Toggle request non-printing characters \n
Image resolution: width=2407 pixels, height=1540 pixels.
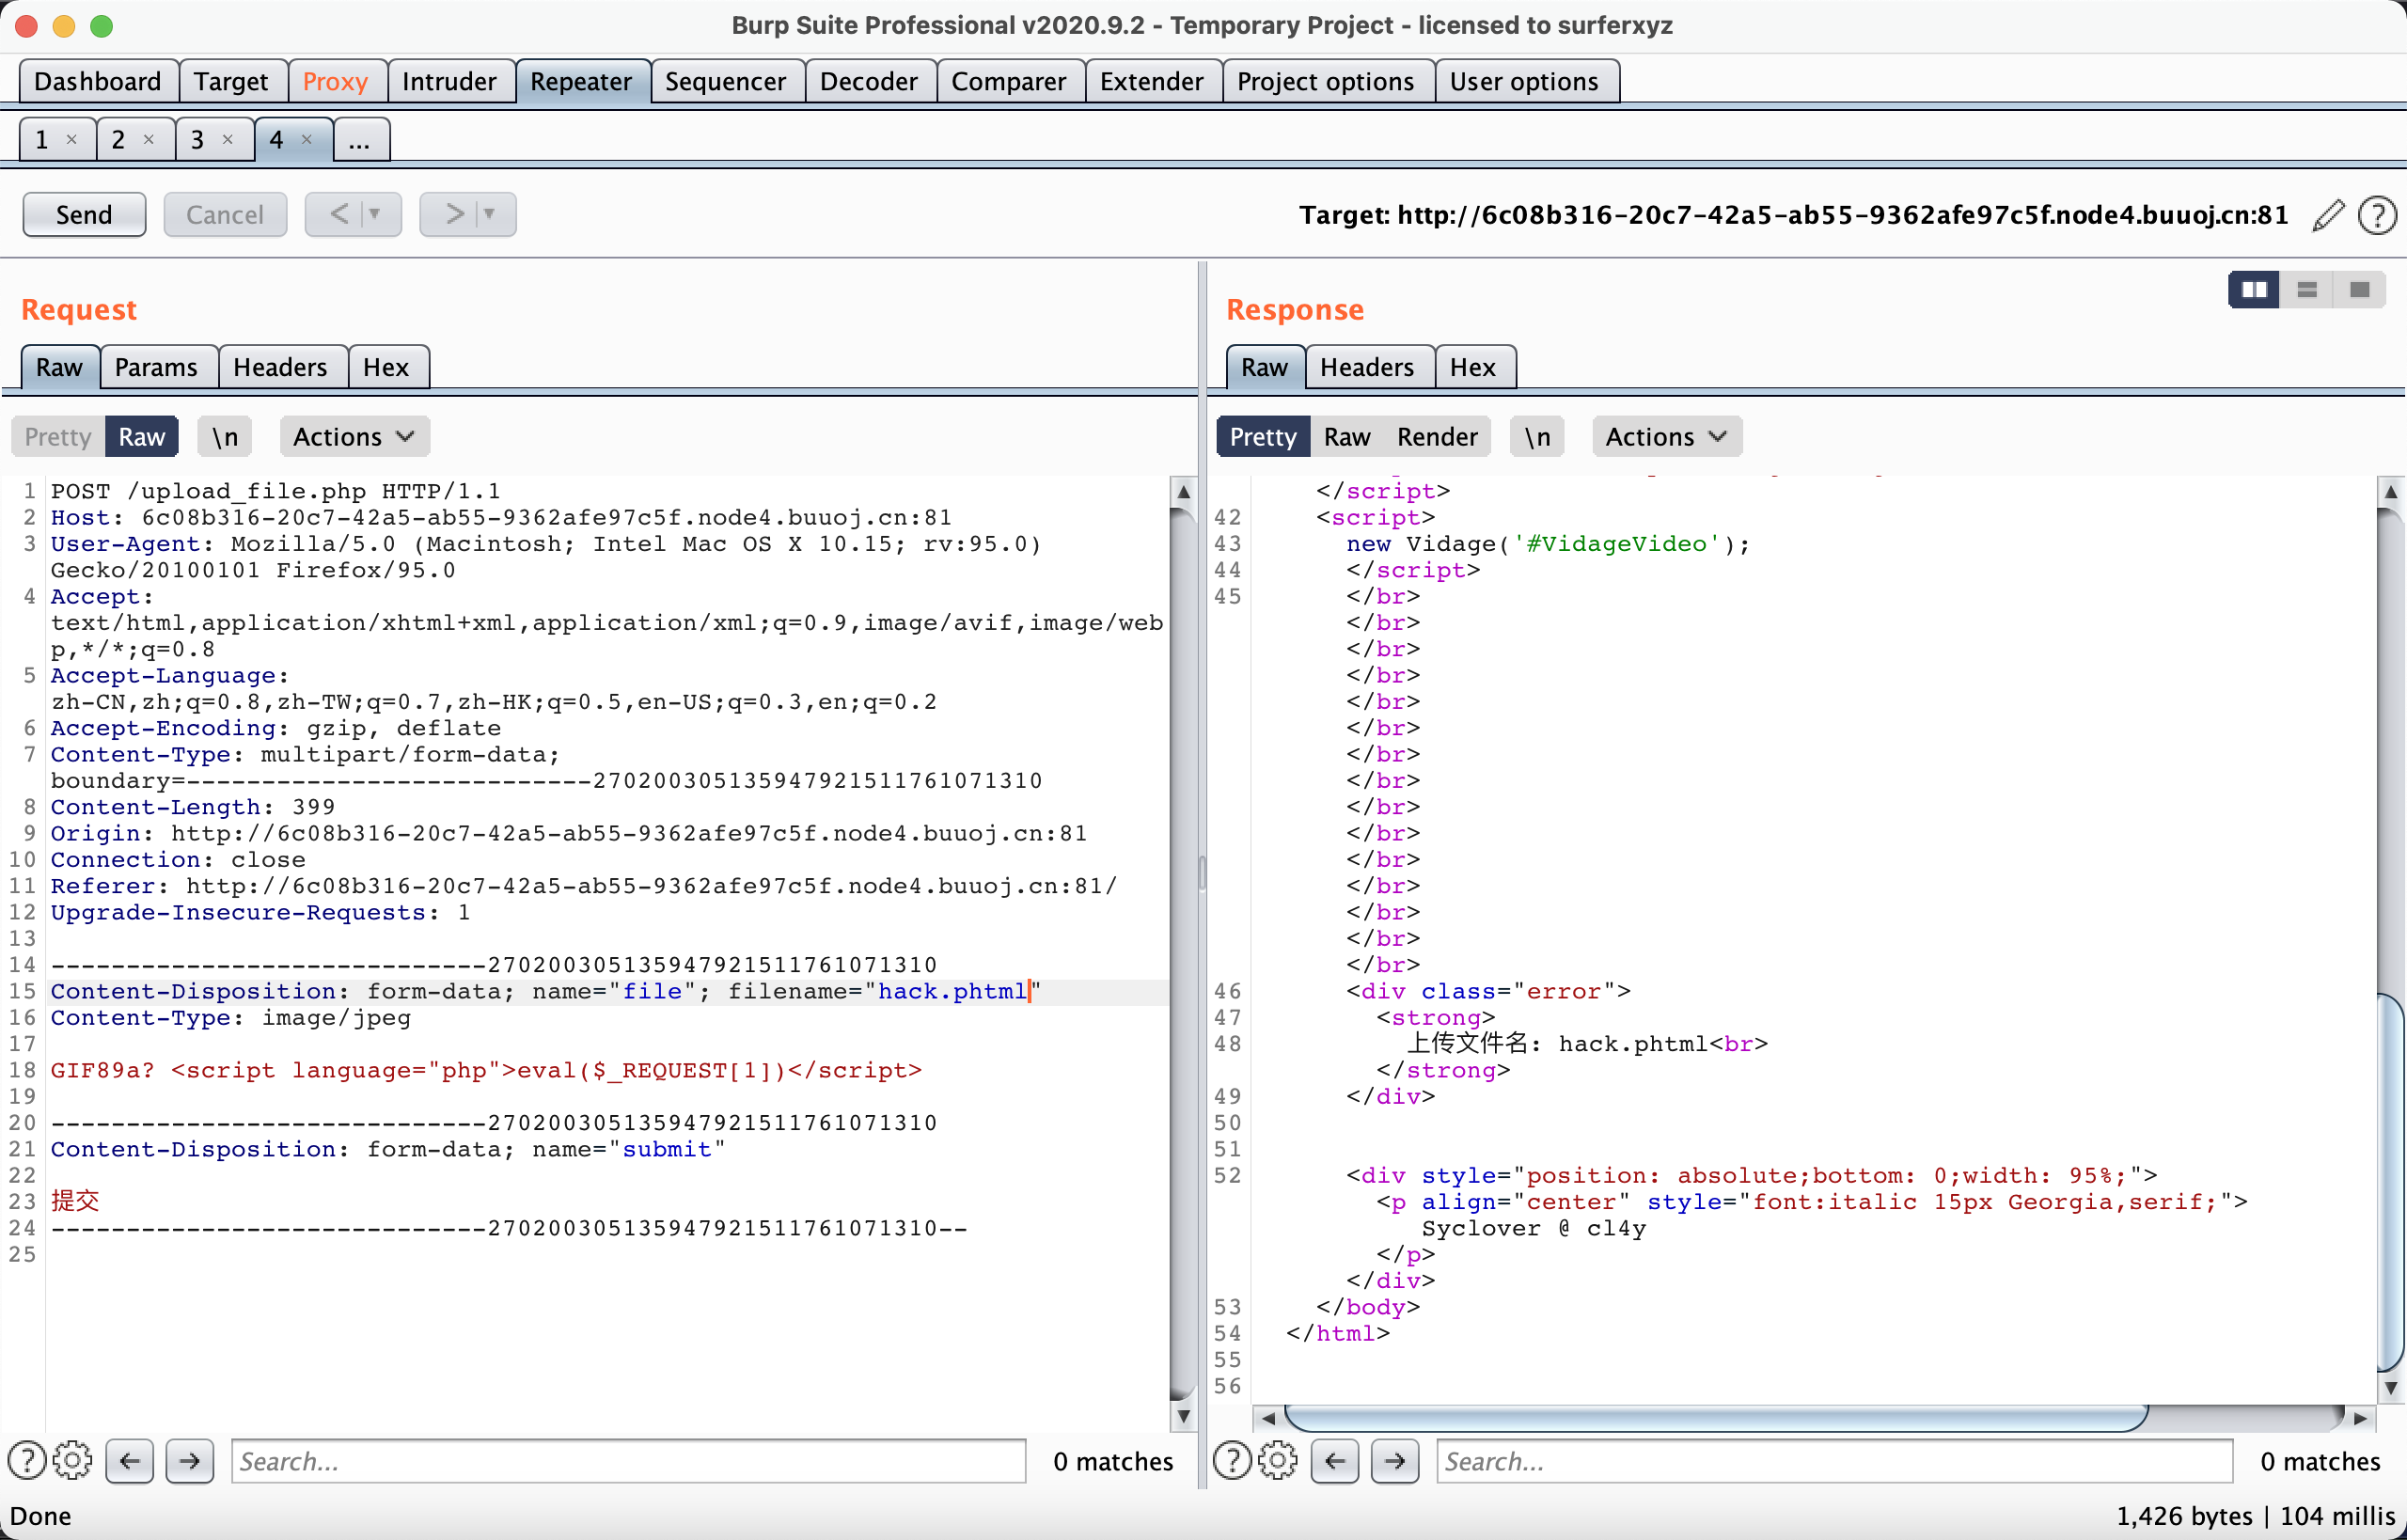(x=225, y=437)
